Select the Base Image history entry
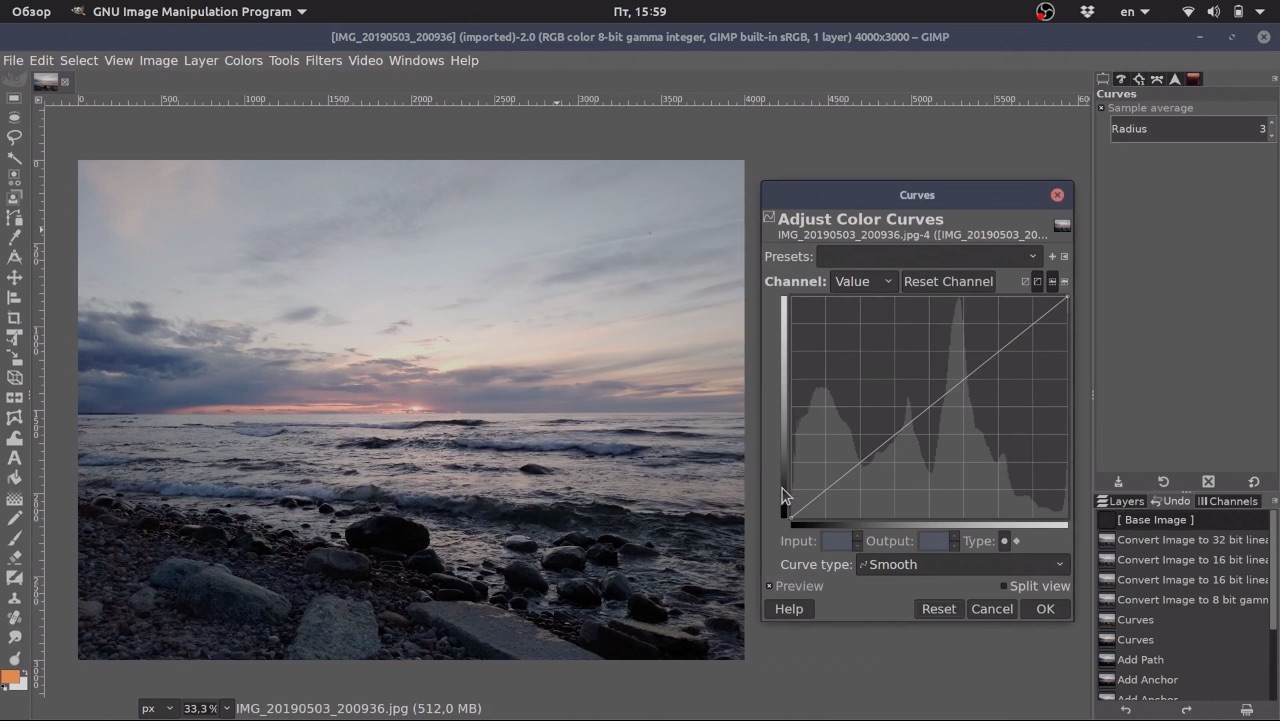Image resolution: width=1280 pixels, height=721 pixels. point(1155,520)
